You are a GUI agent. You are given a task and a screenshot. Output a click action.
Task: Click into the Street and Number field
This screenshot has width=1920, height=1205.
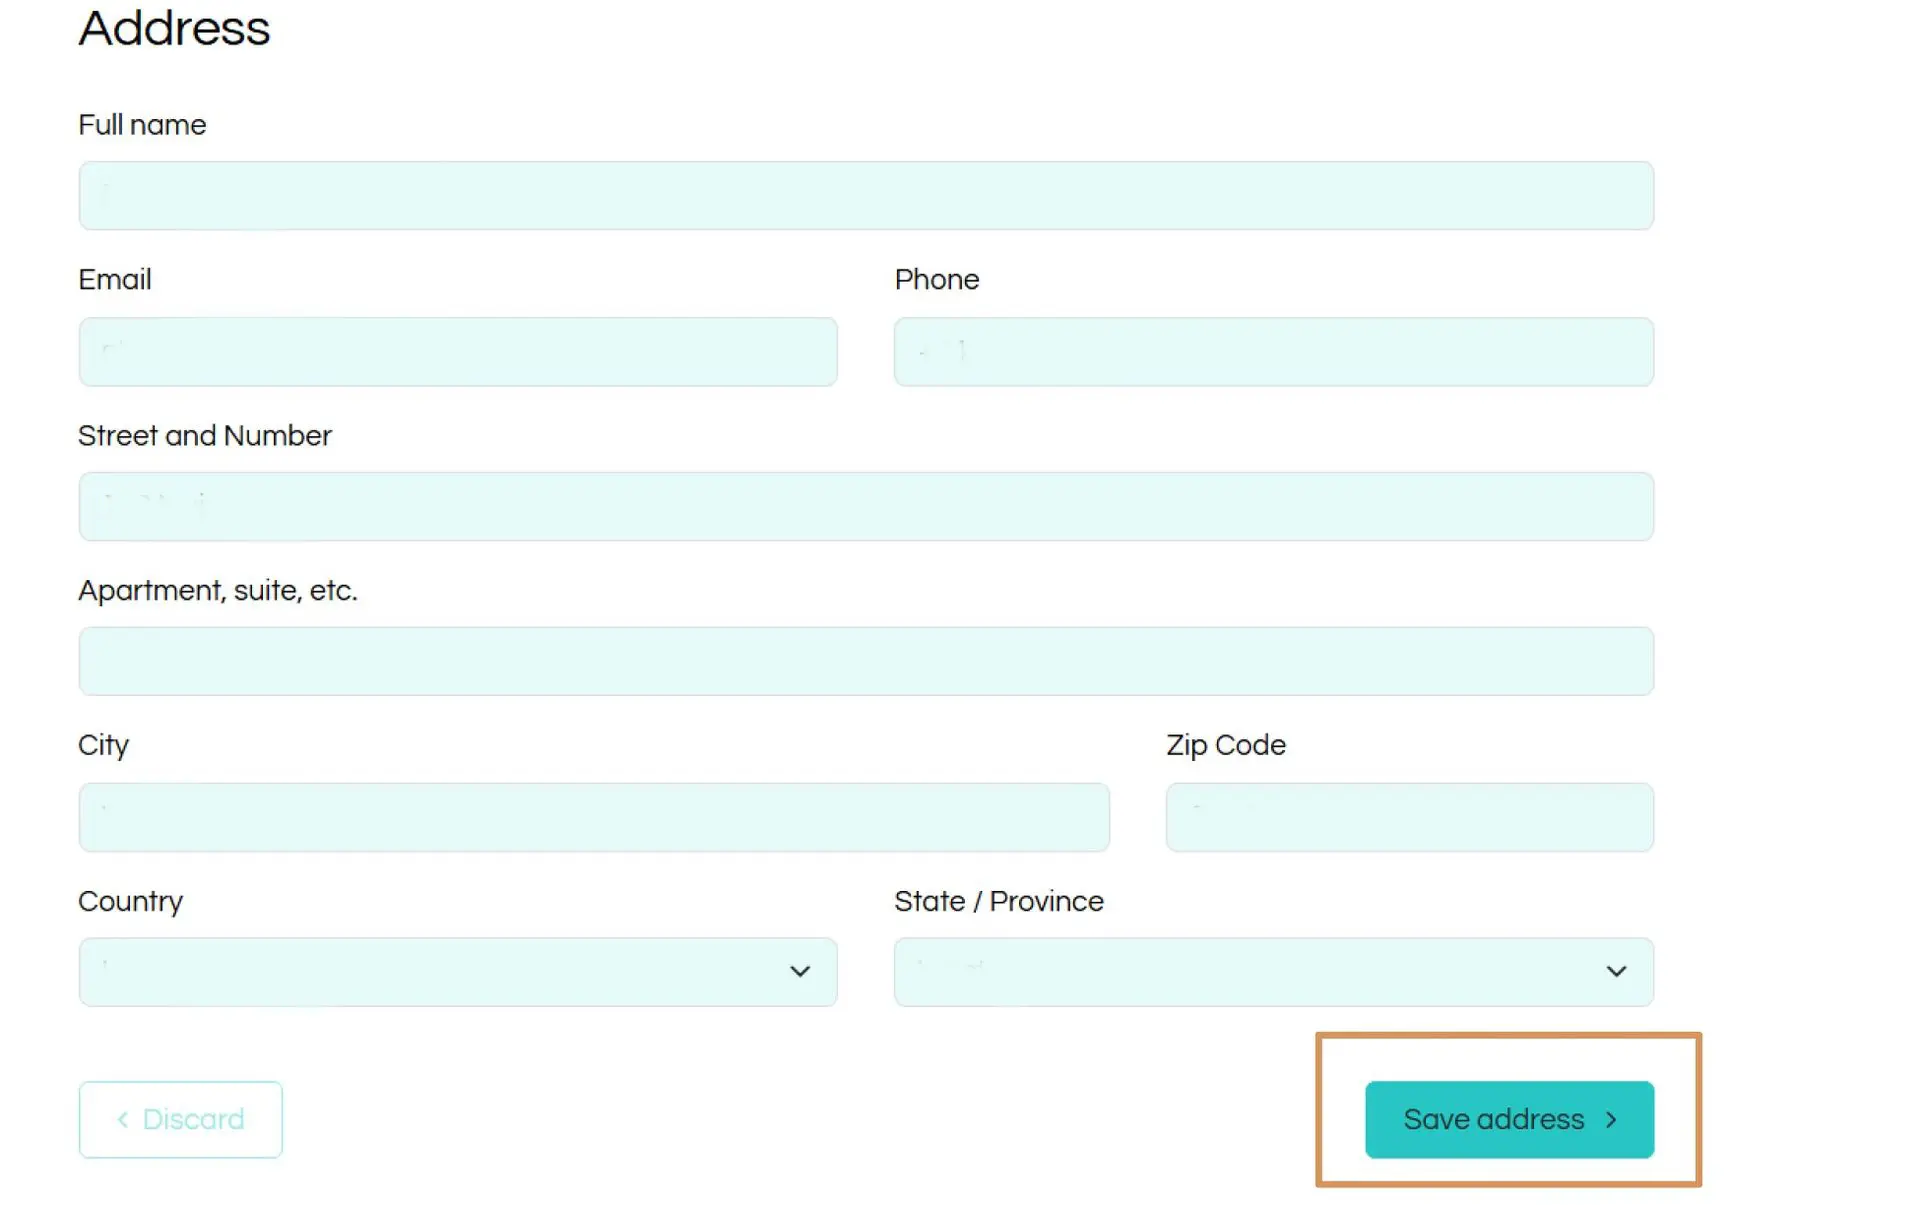click(x=866, y=506)
